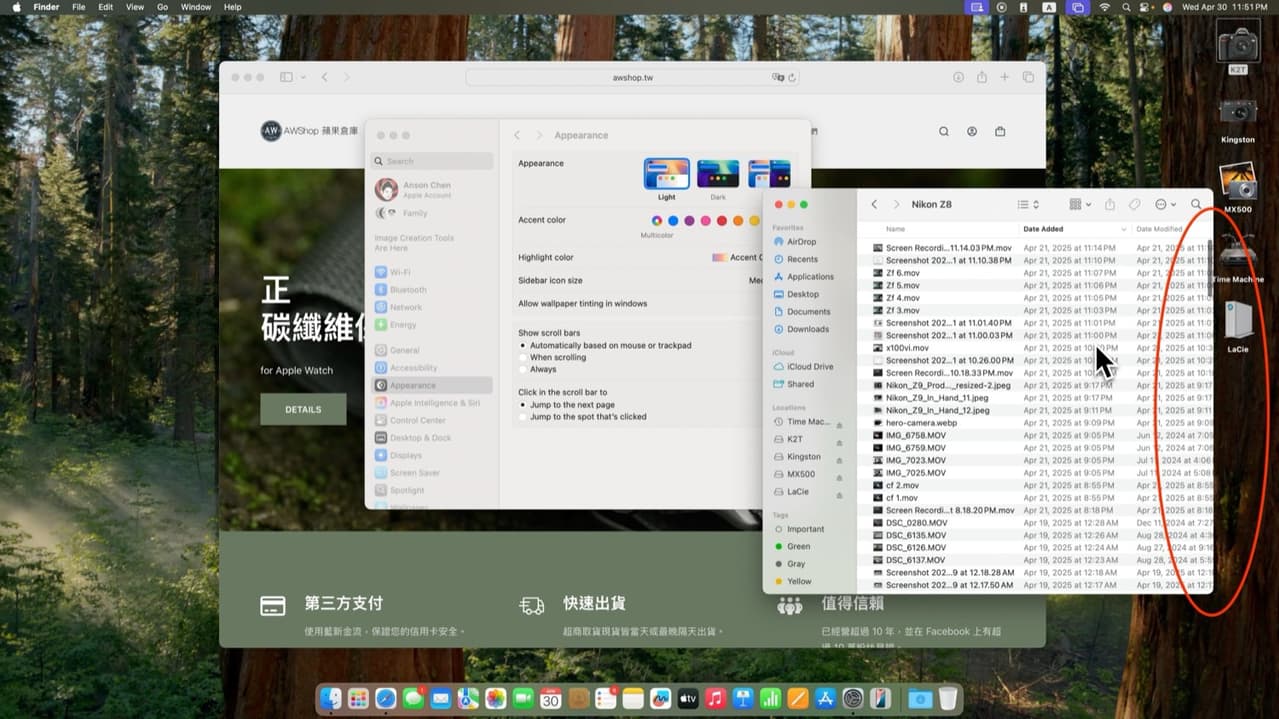Open Finder action ellipsis dropdown
Viewport: 1279px width, 719px height.
click(1165, 204)
